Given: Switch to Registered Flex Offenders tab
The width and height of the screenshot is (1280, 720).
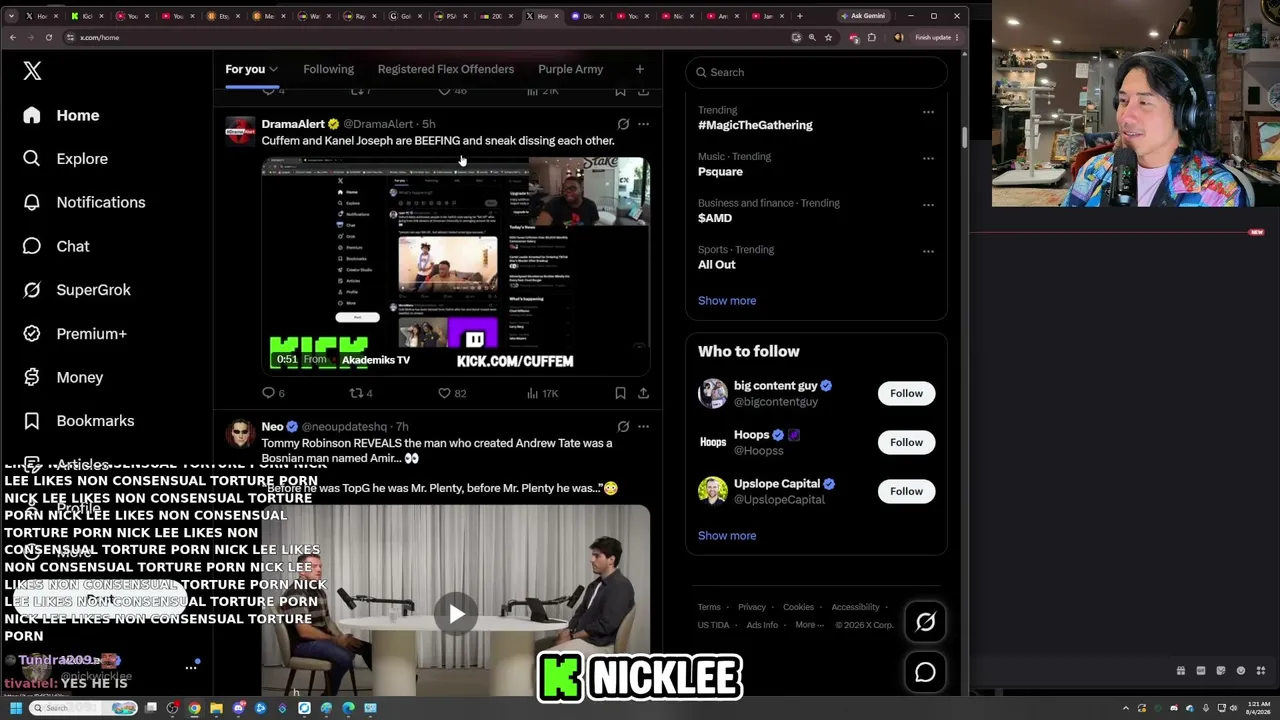Looking at the screenshot, I should [x=446, y=69].
